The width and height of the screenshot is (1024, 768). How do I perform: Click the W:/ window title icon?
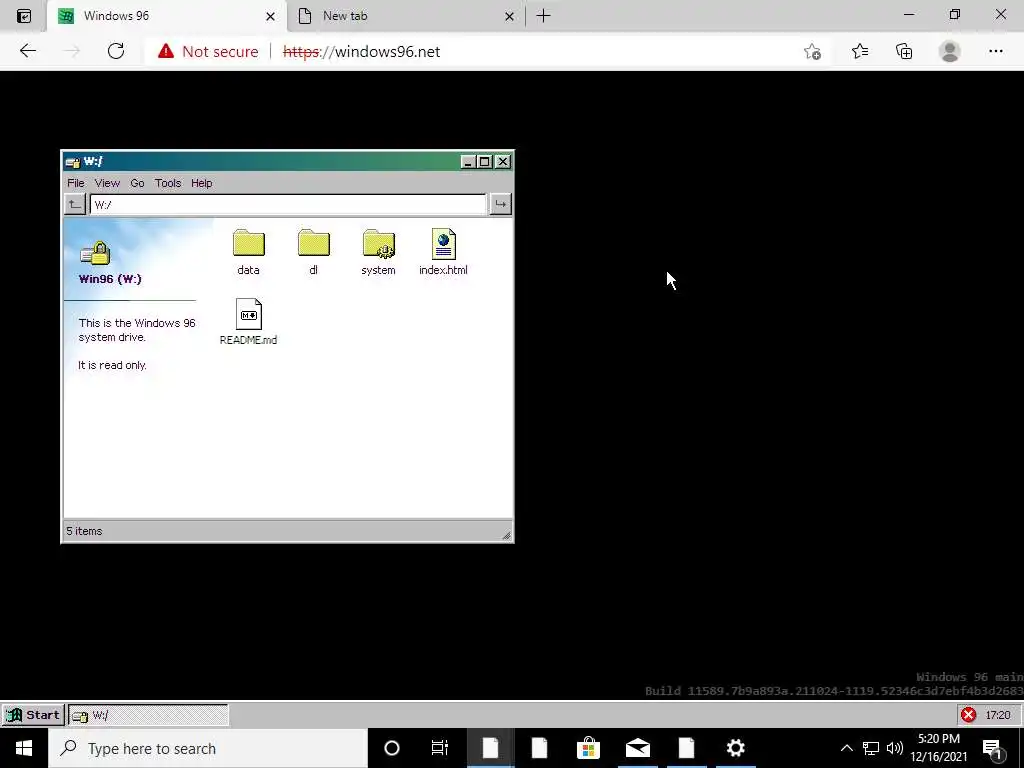(x=72, y=162)
